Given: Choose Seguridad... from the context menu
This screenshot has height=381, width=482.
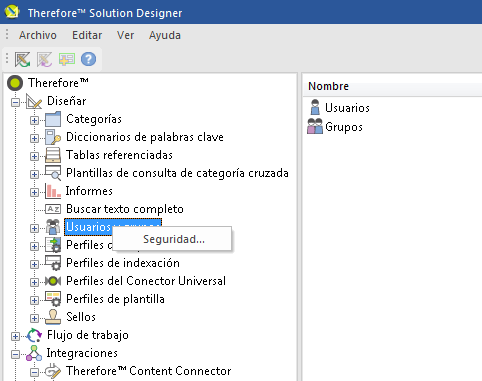Looking at the screenshot, I should click(172, 239).
